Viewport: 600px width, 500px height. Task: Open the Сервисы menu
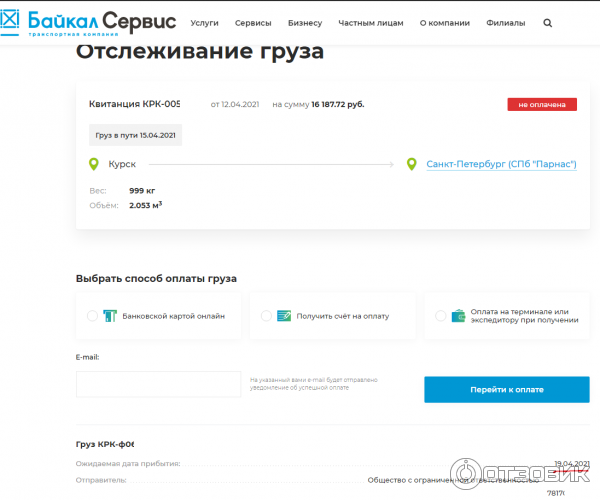[x=253, y=22]
